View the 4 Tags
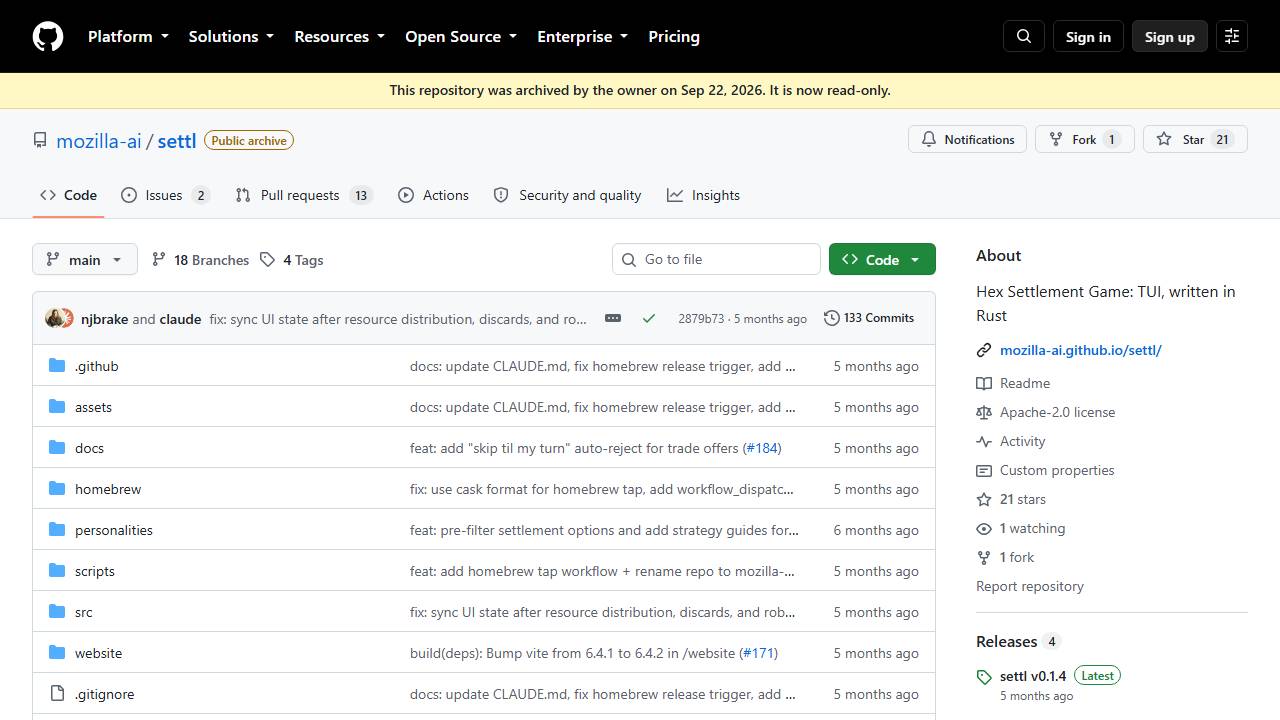Image resolution: width=1280 pixels, height=720 pixels. pyautogui.click(x=292, y=260)
